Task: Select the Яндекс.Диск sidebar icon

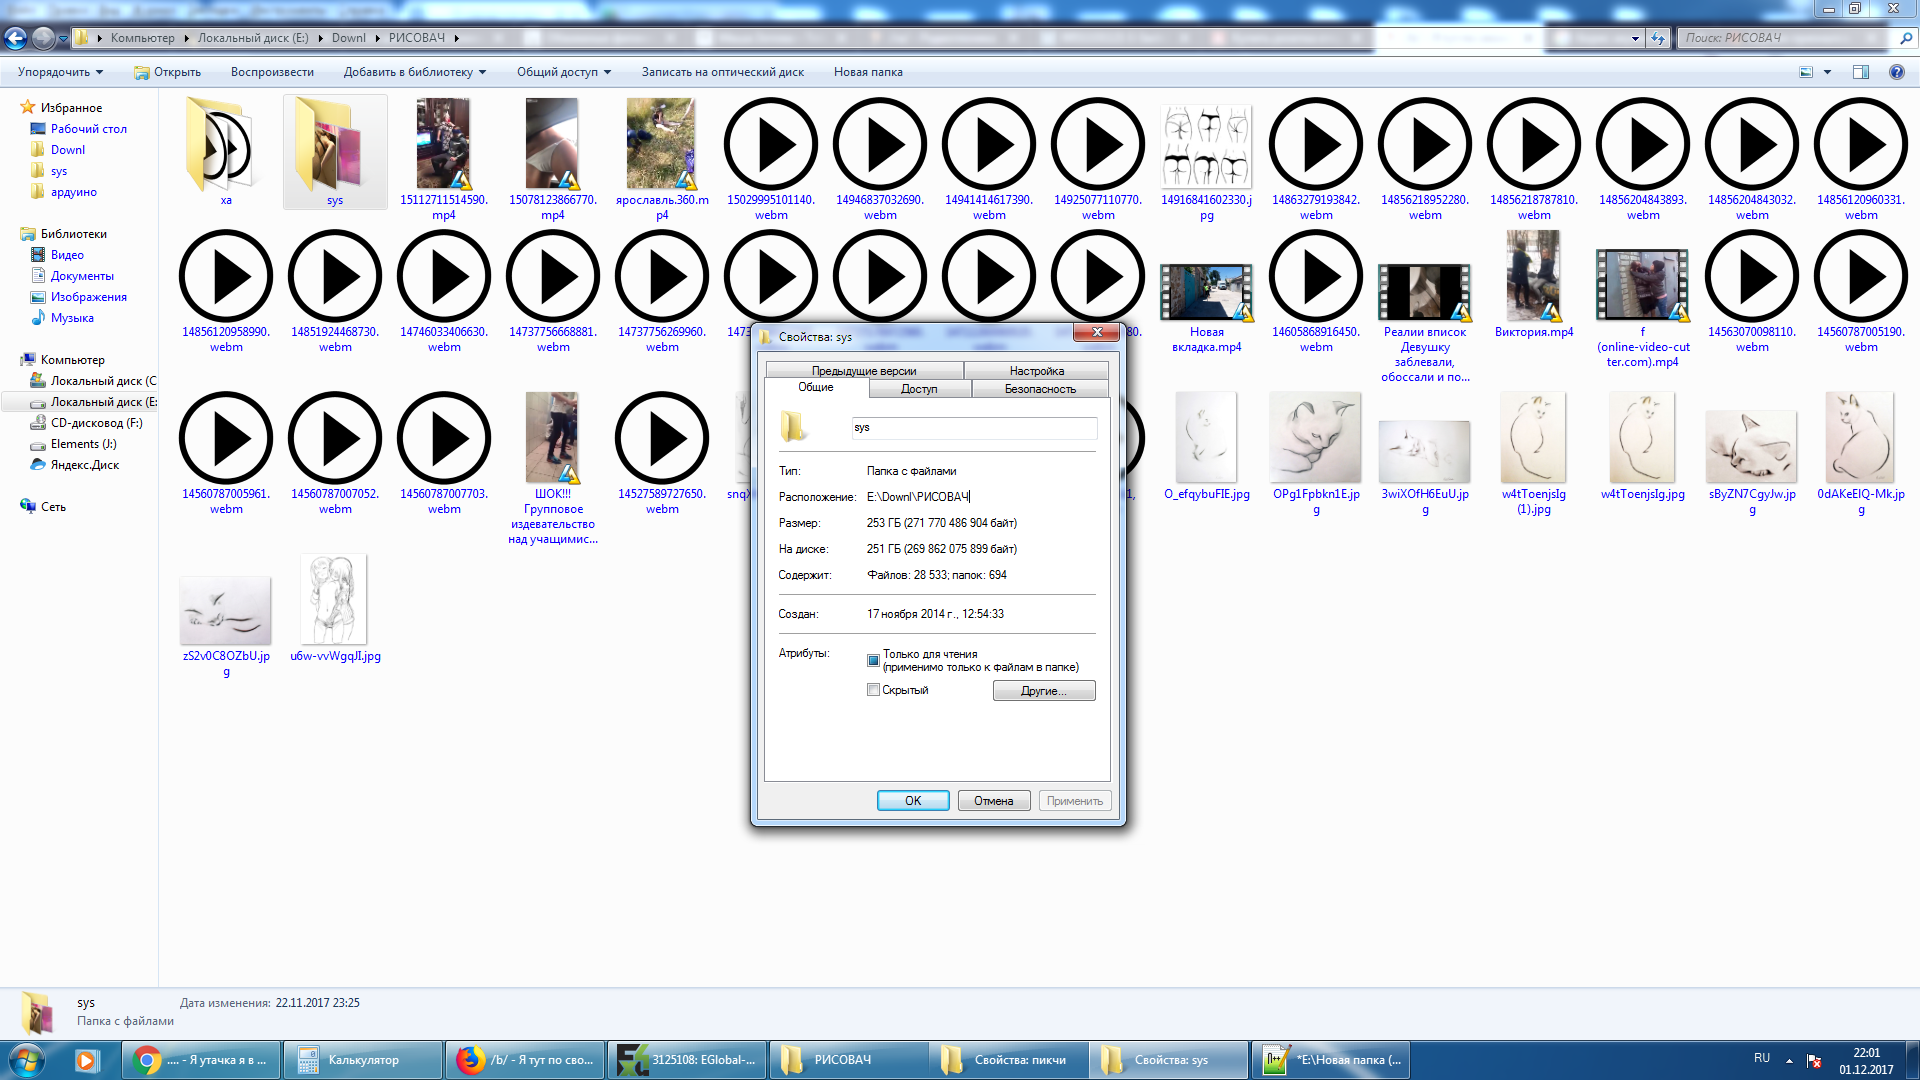Action: (38, 465)
